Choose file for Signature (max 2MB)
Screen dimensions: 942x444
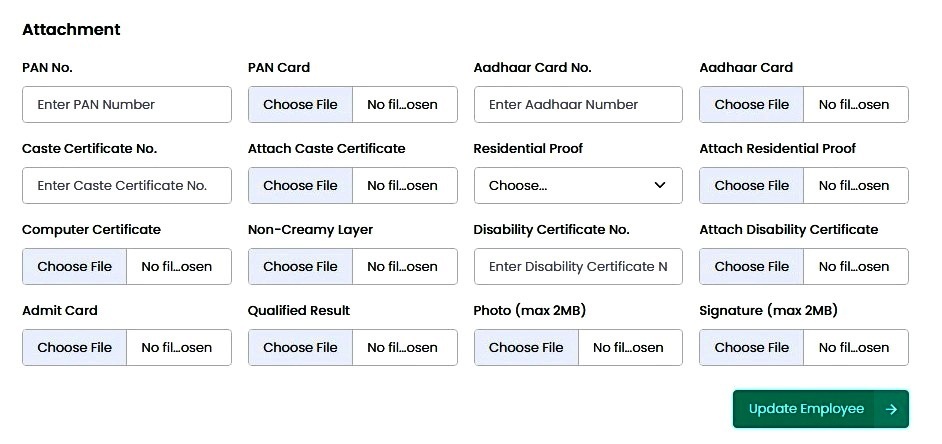(x=752, y=348)
